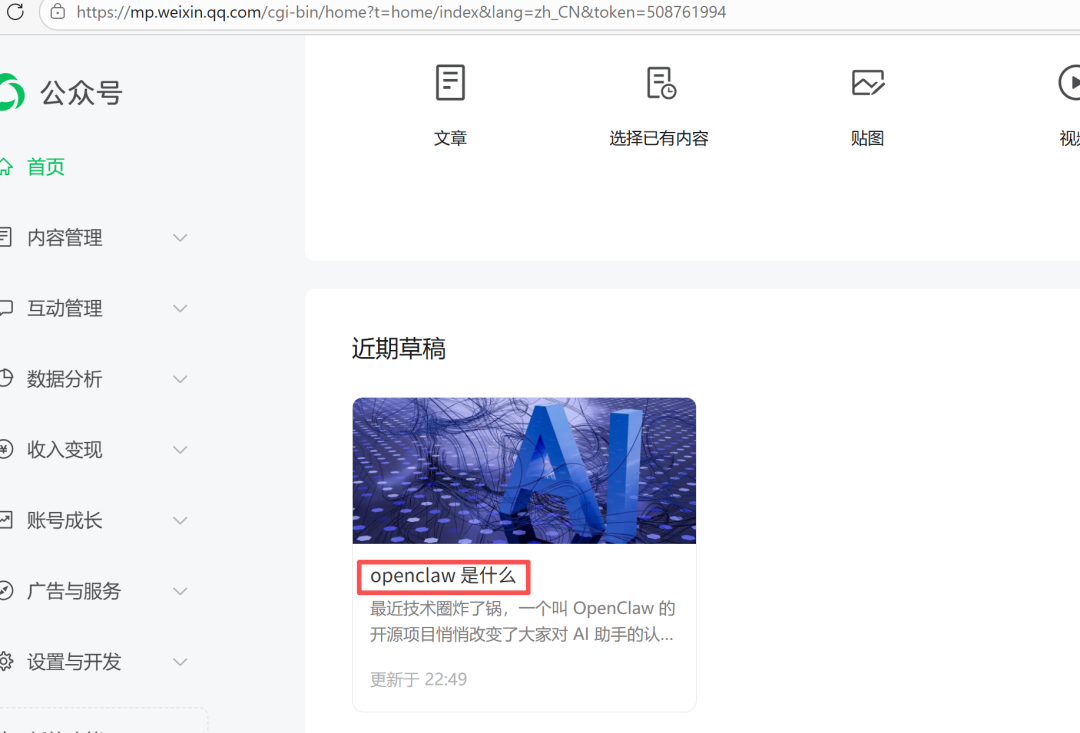Image resolution: width=1080 pixels, height=733 pixels.
Task: Click the 数据分析 pie chart icon
Action: point(6,378)
